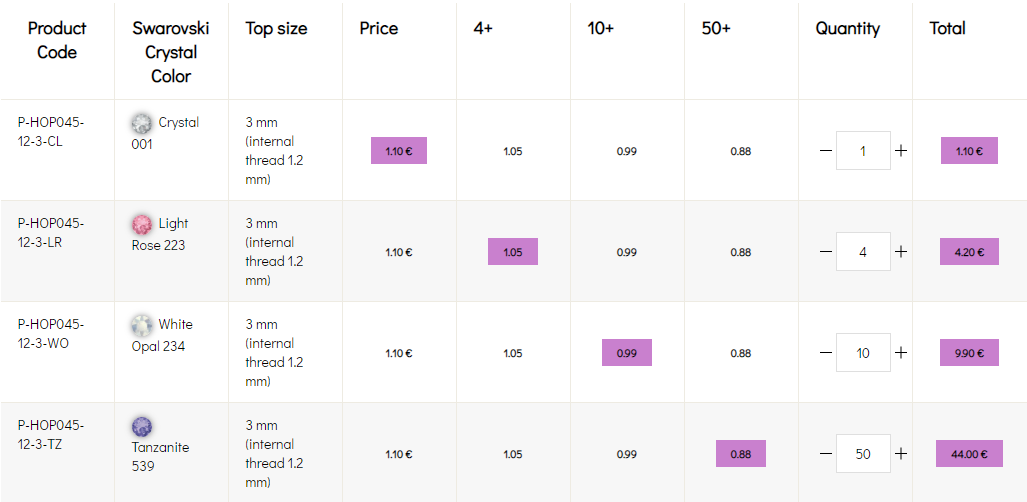The image size is (1027, 502).
Task: Select the White Opal quantity field
Action: click(x=863, y=353)
